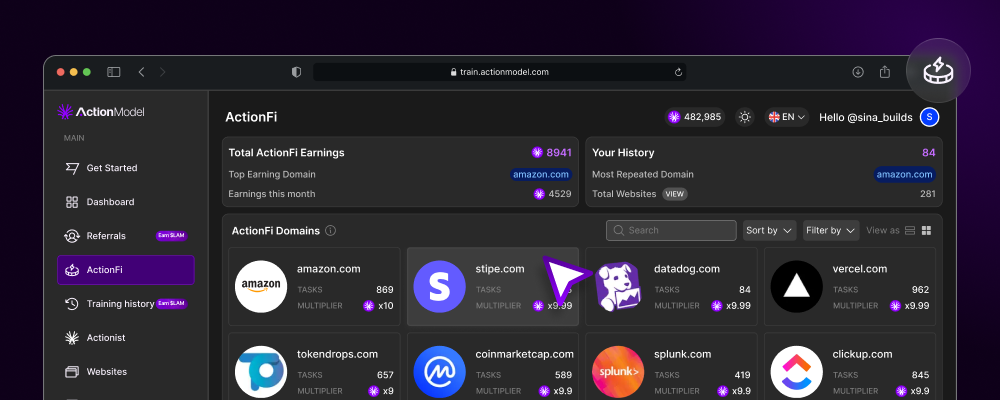1000x400 pixels.
Task: Open the tokendrops.com domain logo
Action: tap(261, 372)
